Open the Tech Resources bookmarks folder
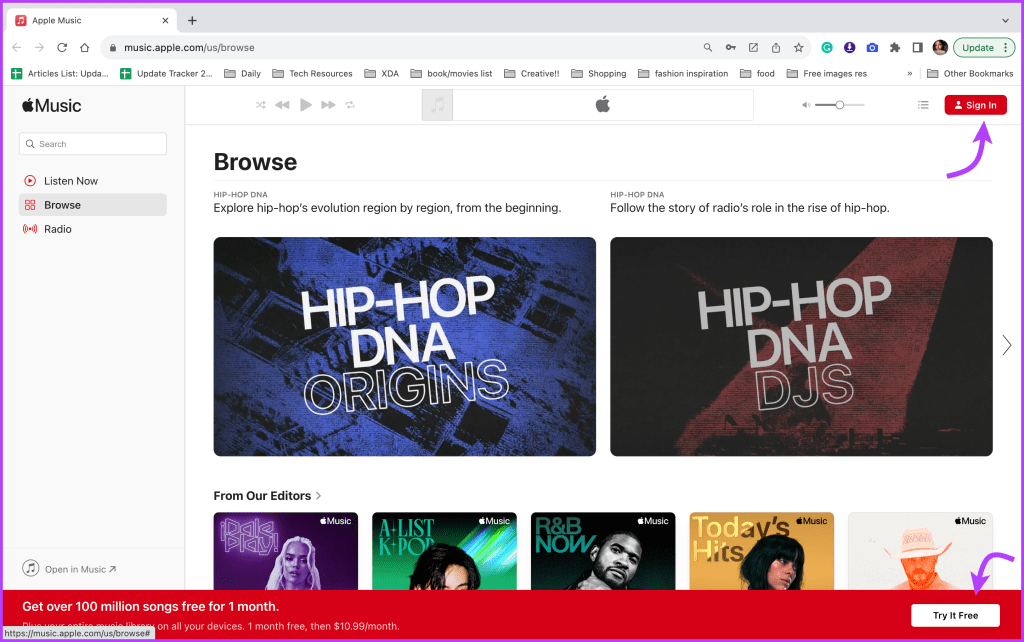The width and height of the screenshot is (1024, 642). tap(312, 73)
